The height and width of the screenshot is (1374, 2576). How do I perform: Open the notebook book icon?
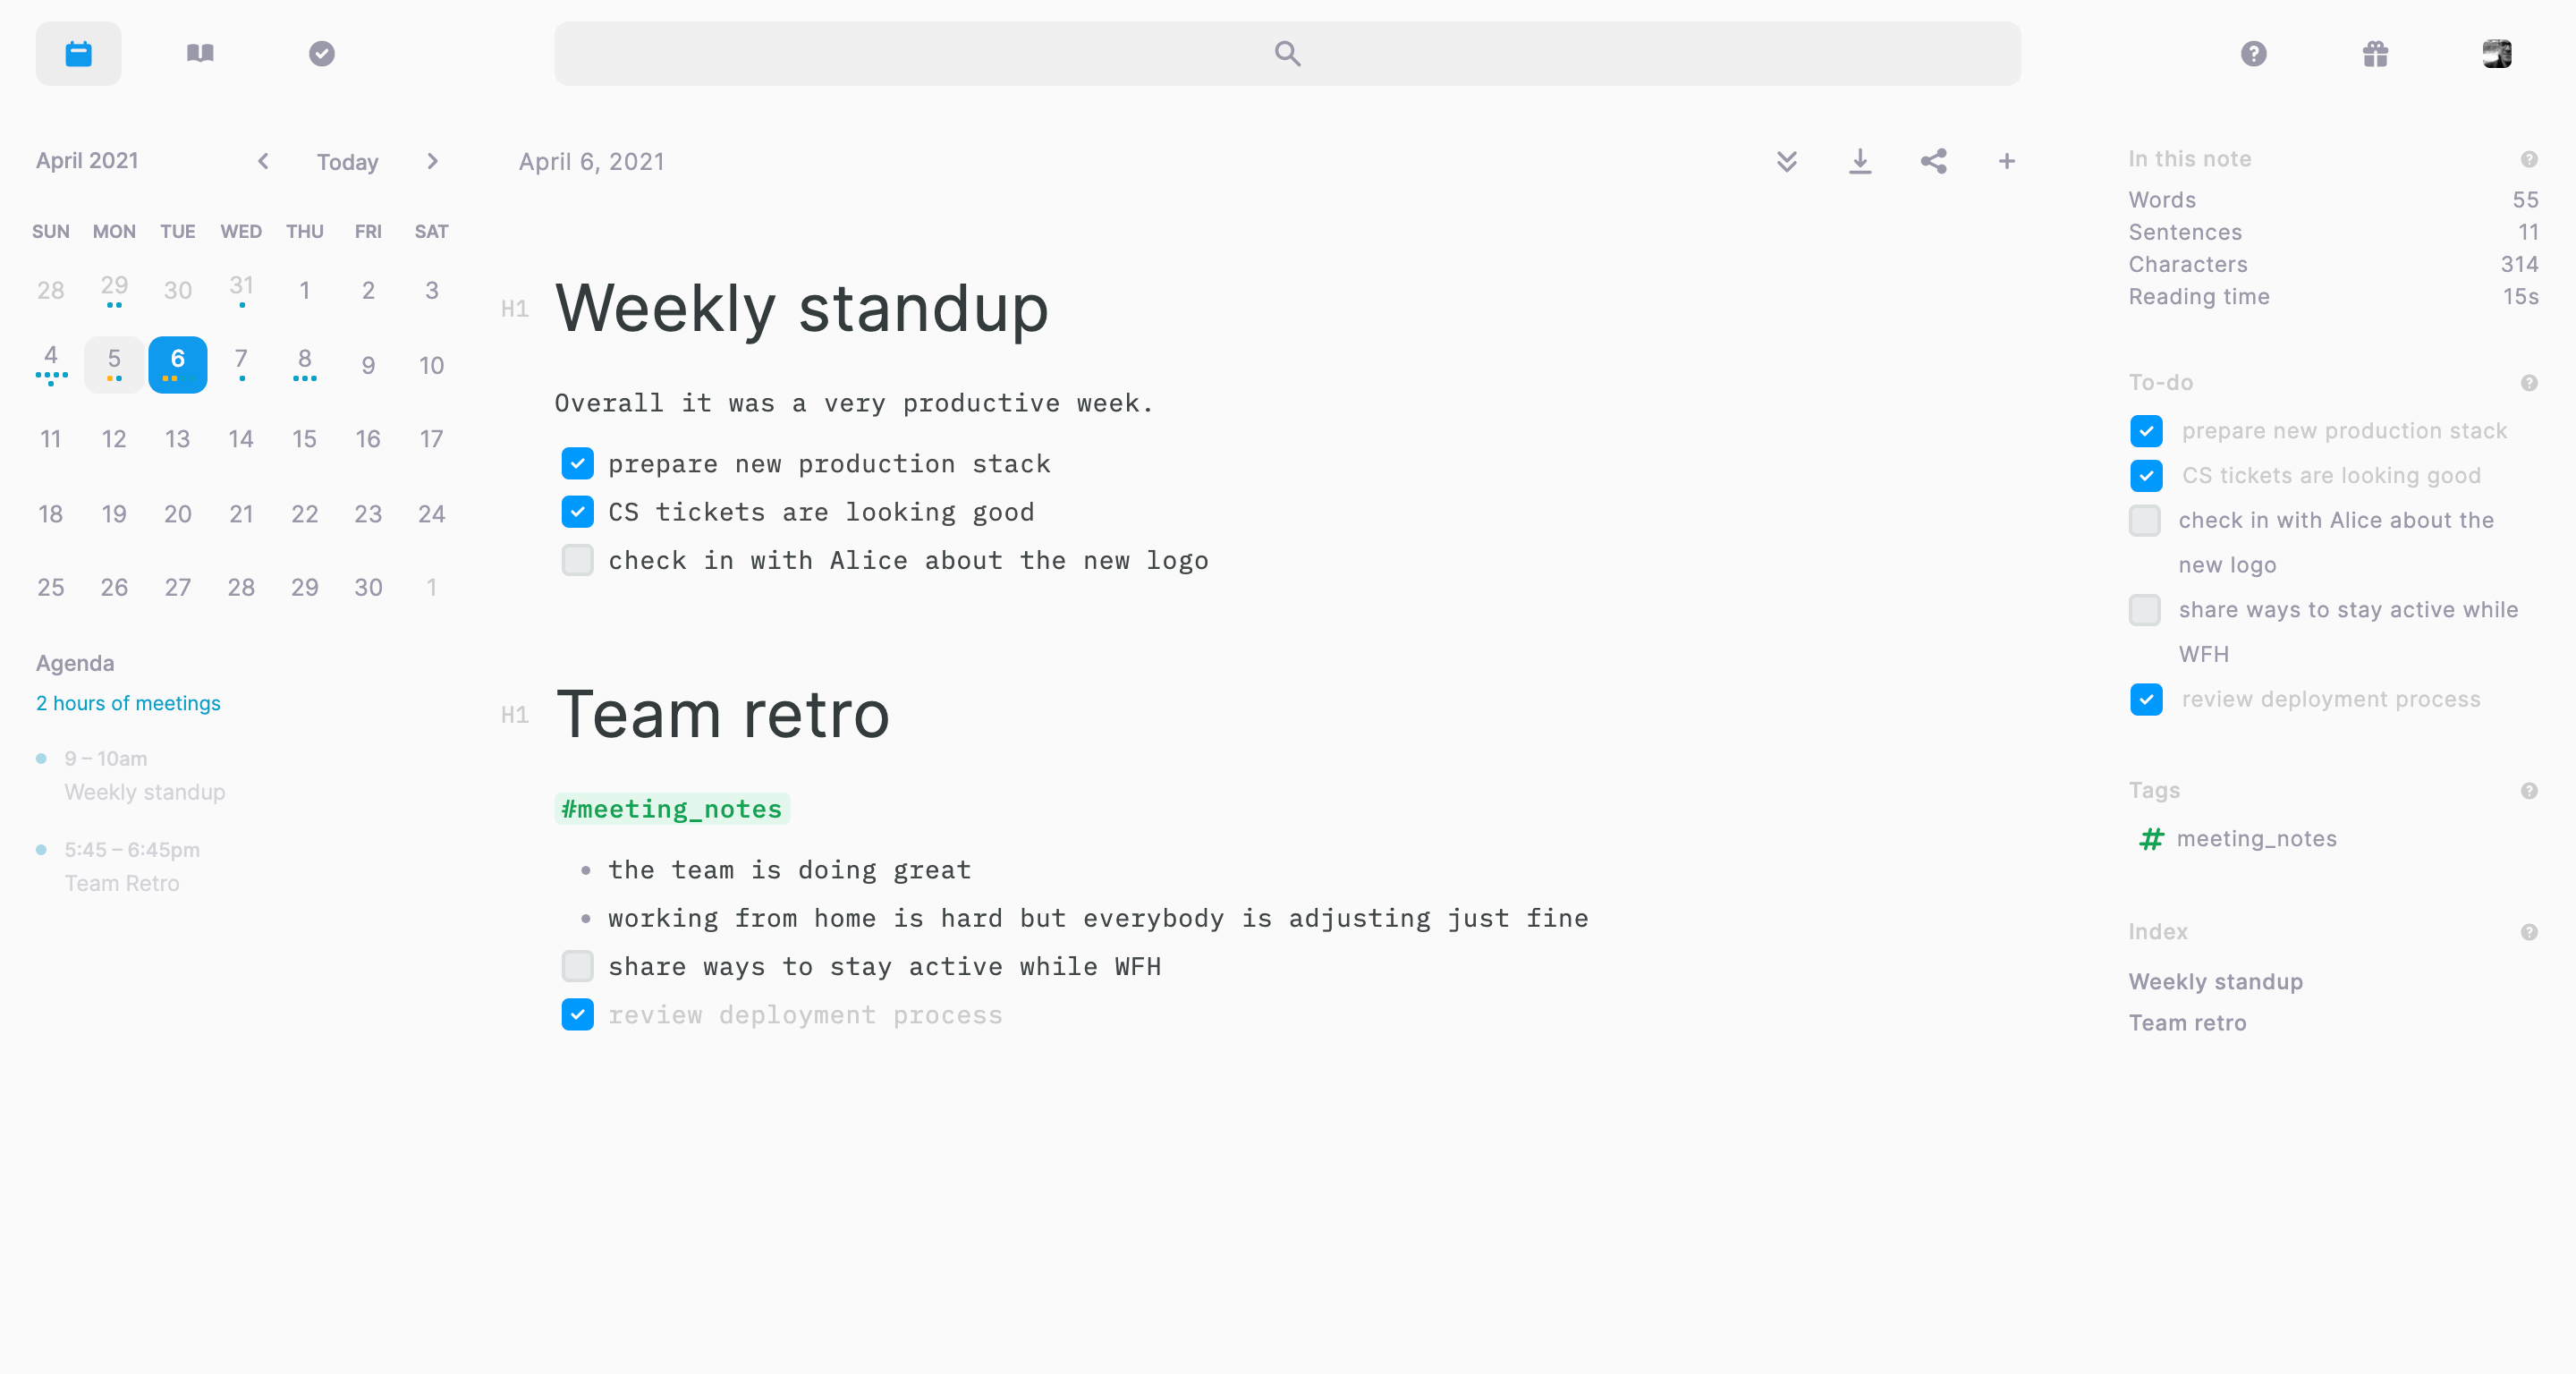(x=200, y=53)
